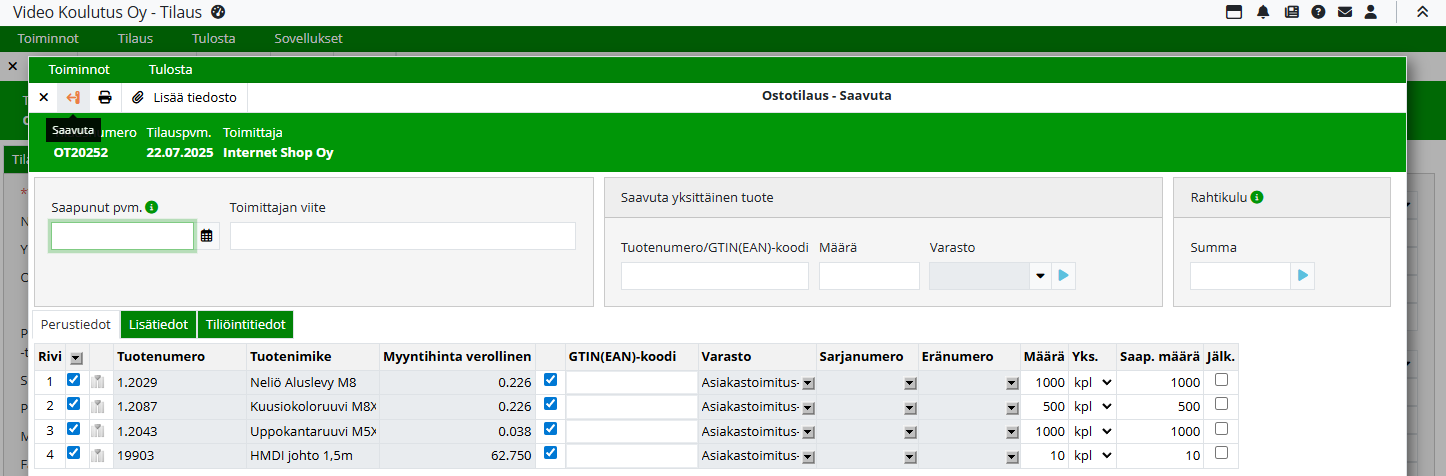Click the Toimittajan viite input field

(x=402, y=236)
